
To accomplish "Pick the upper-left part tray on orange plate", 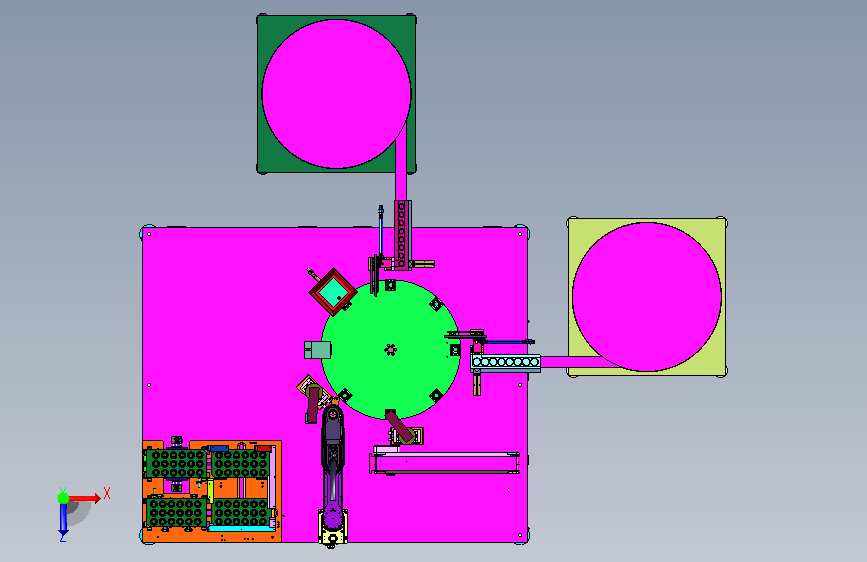I will pyautogui.click(x=177, y=463).
